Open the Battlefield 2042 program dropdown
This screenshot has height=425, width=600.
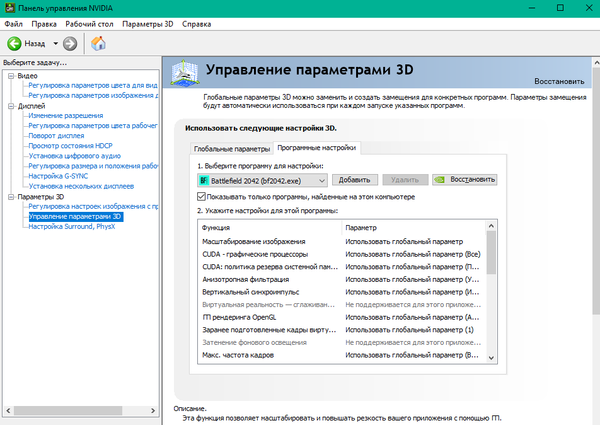[321, 180]
